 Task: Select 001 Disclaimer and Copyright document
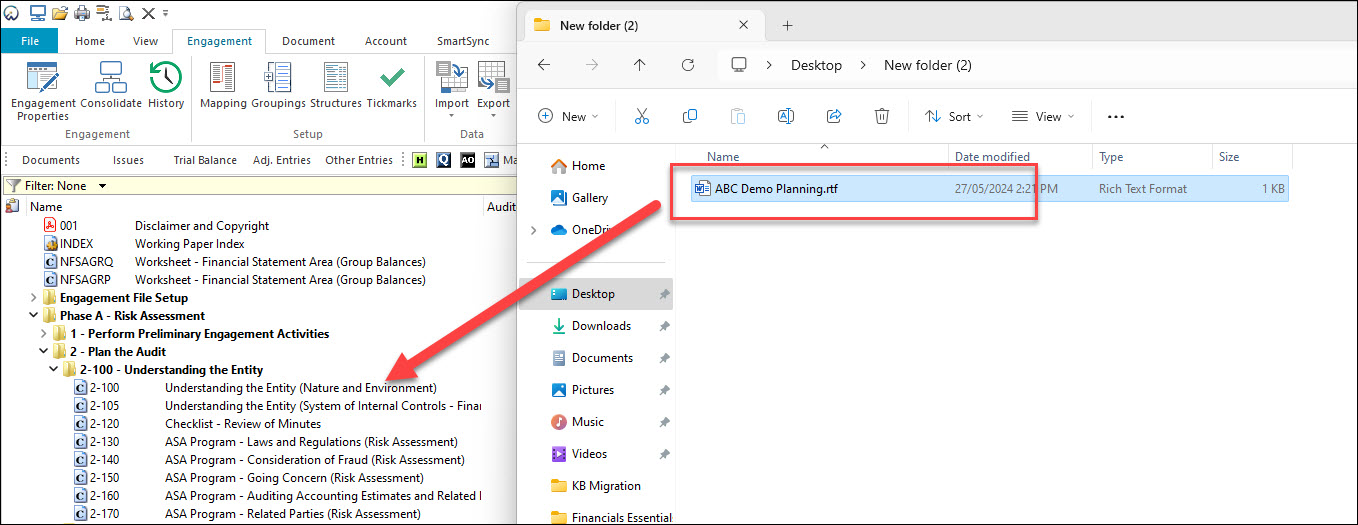[x=157, y=226]
